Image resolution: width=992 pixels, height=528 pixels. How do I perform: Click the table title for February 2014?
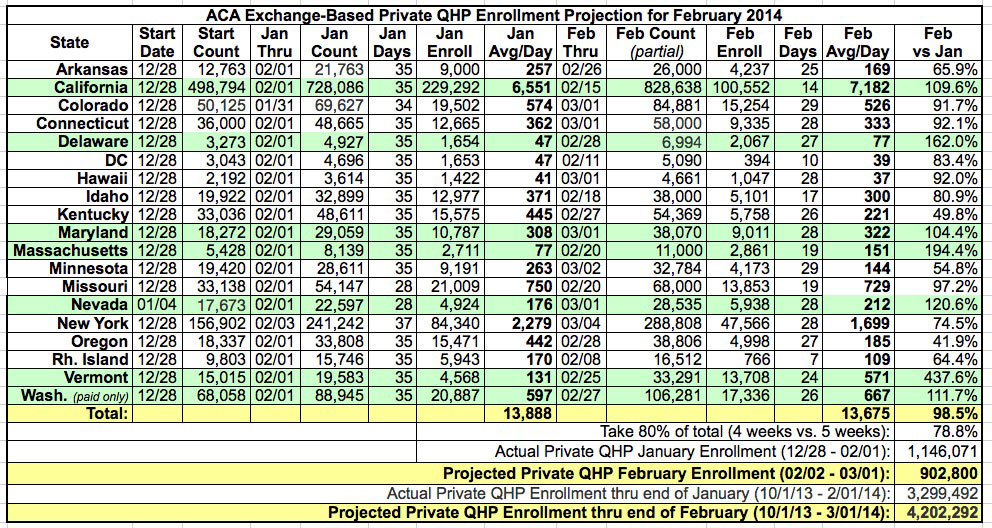495,14
